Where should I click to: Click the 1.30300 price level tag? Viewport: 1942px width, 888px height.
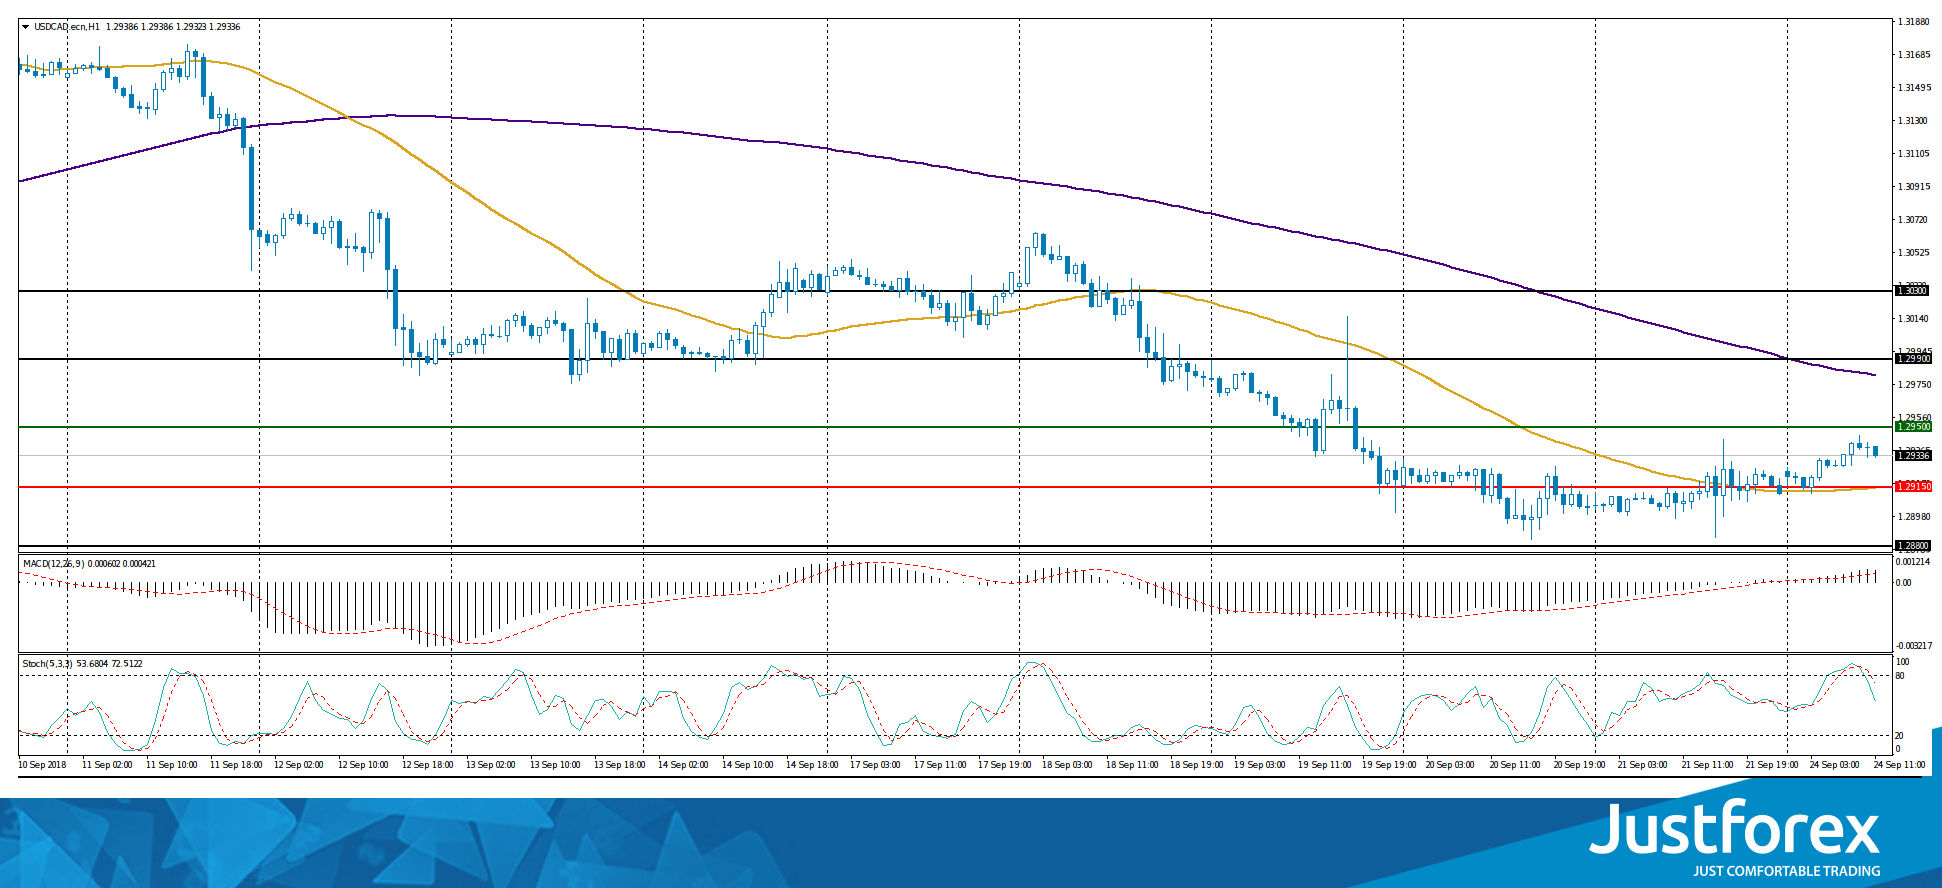click(1913, 290)
